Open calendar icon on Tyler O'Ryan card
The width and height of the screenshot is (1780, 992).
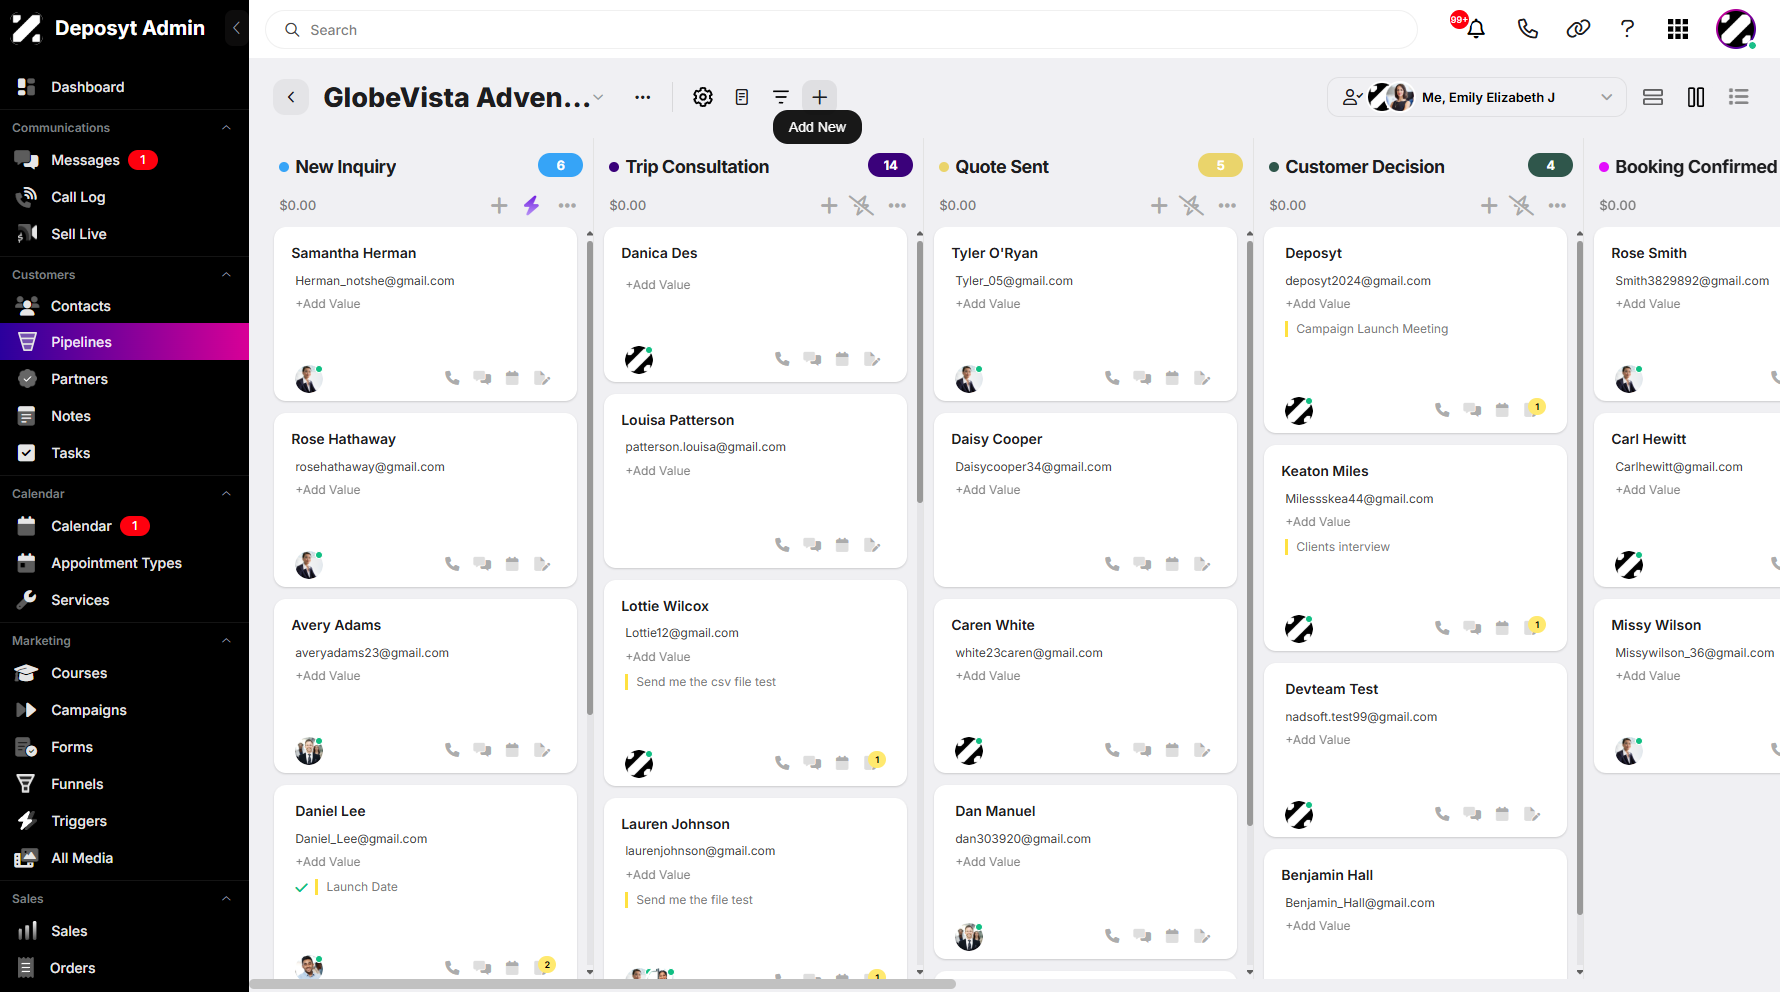click(1172, 378)
